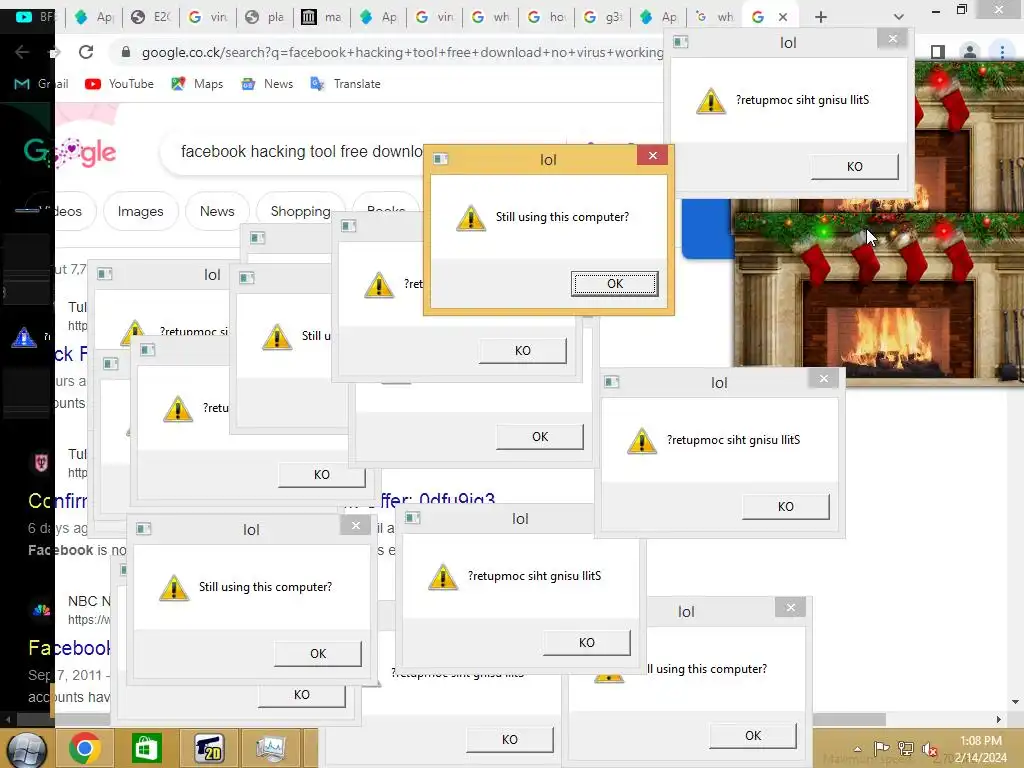Click OK in the orange-bordered active lol dialog

pos(615,283)
